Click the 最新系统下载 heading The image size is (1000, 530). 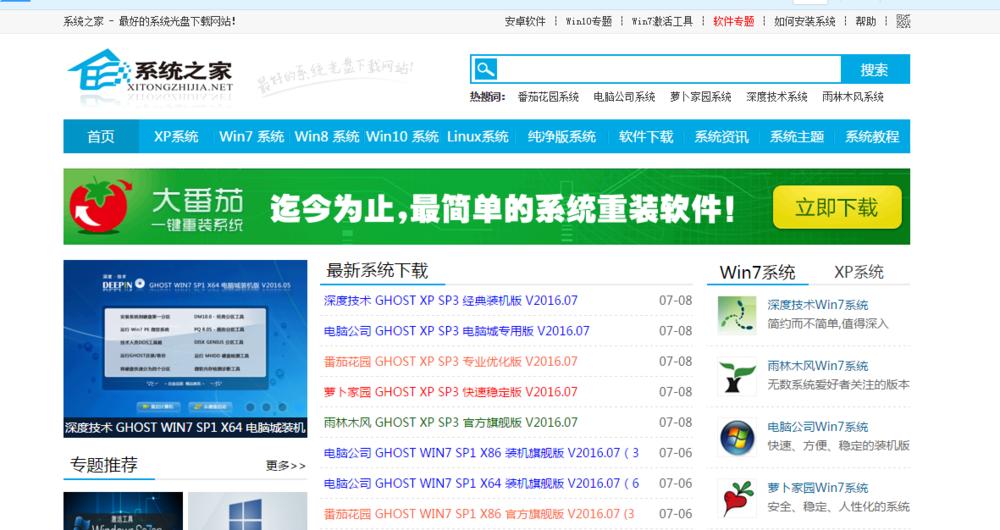[377, 270]
